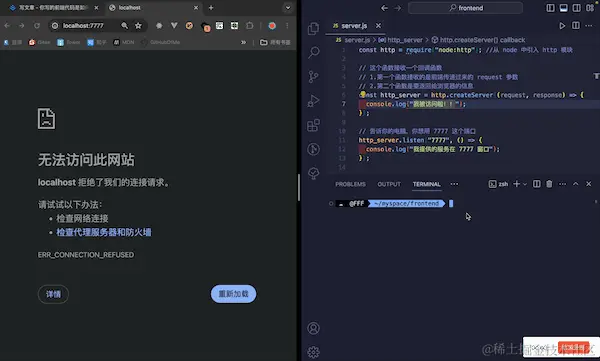The image size is (600, 361).
Task: Open the Chrome Extensions puzzle icon
Action: click(249, 26)
